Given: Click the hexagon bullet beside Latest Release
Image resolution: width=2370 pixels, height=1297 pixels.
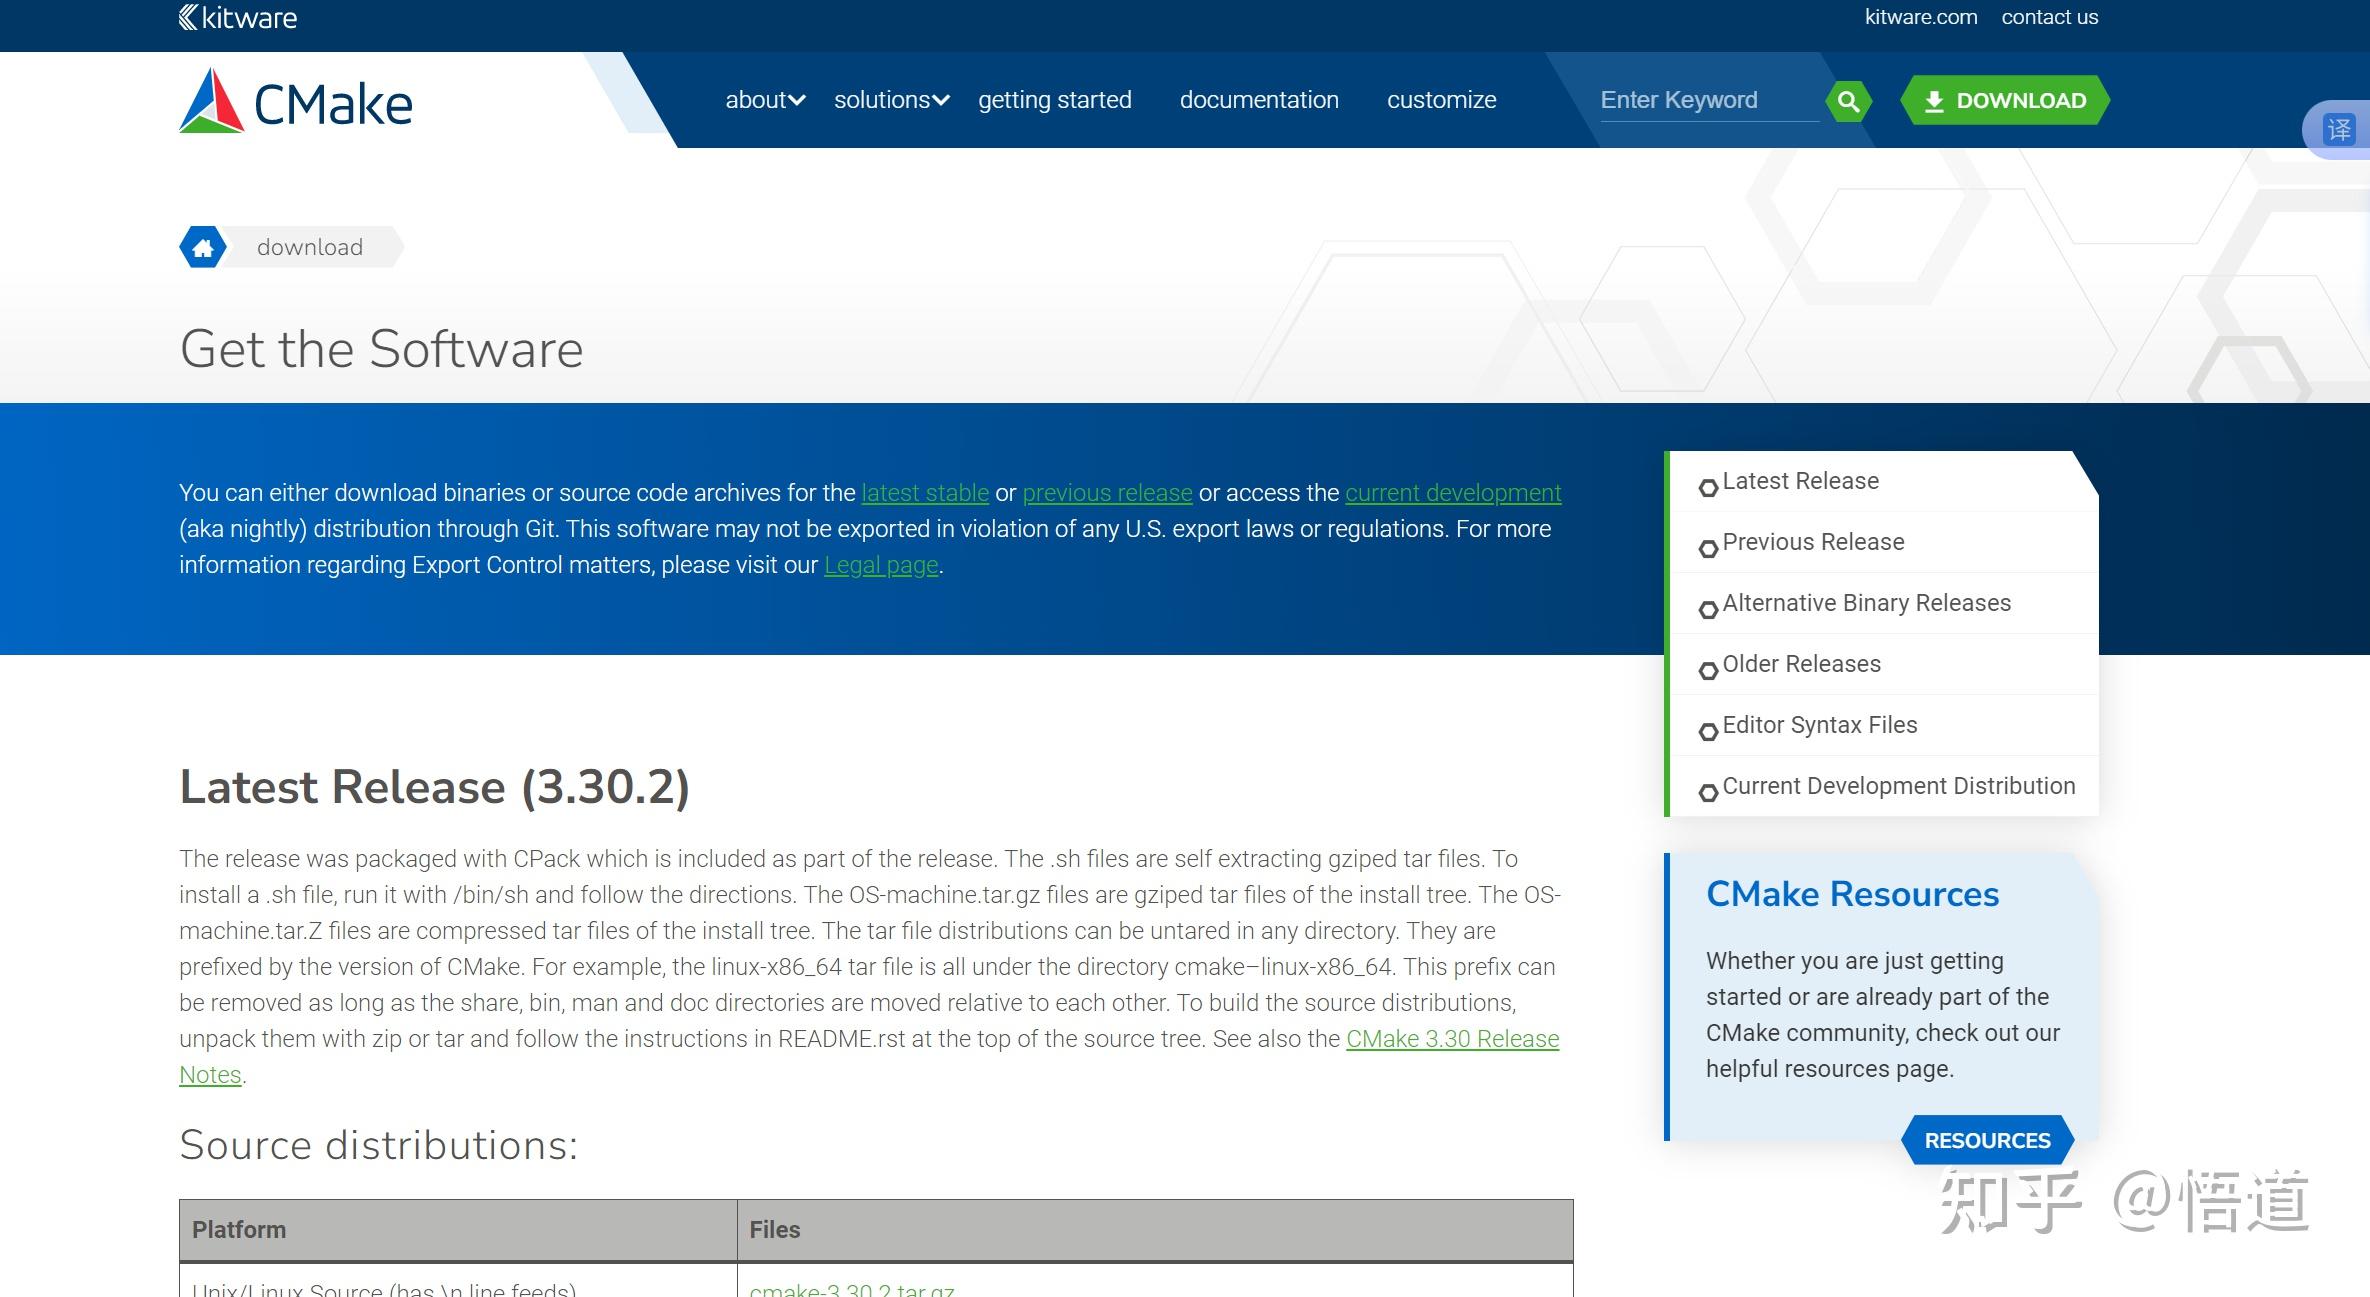Looking at the screenshot, I should 1708,487.
